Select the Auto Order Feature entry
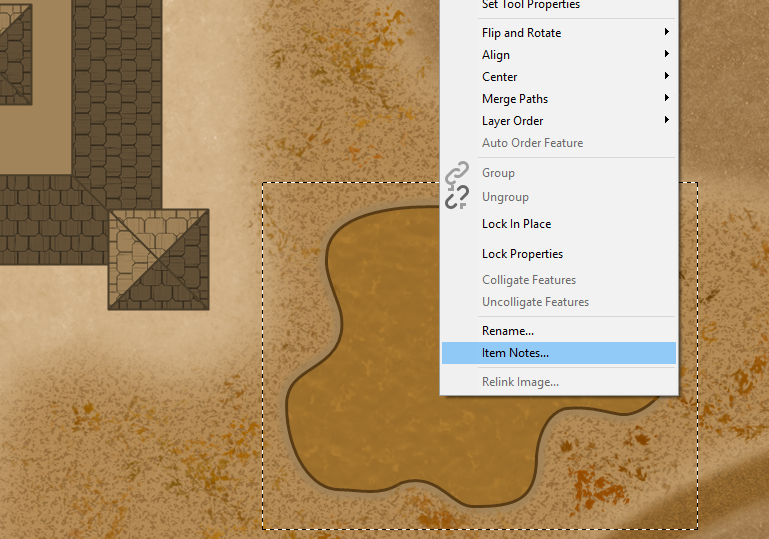The image size is (769, 539). pyautogui.click(x=532, y=143)
